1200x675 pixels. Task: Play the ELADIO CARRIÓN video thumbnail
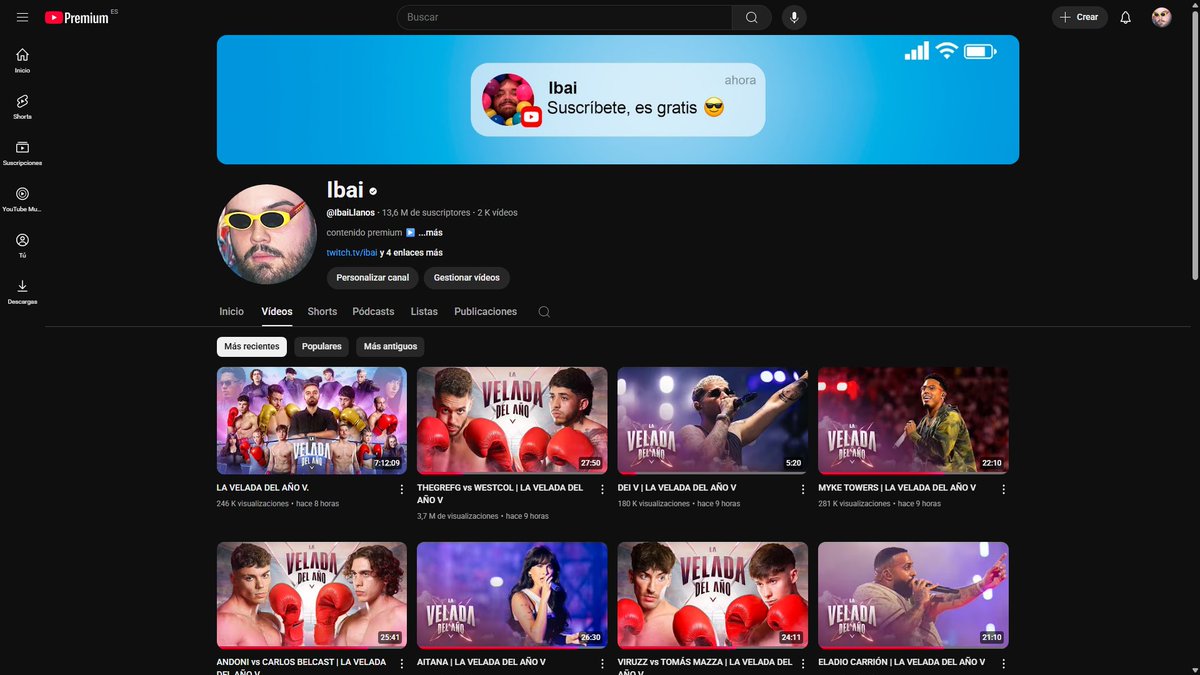click(913, 595)
